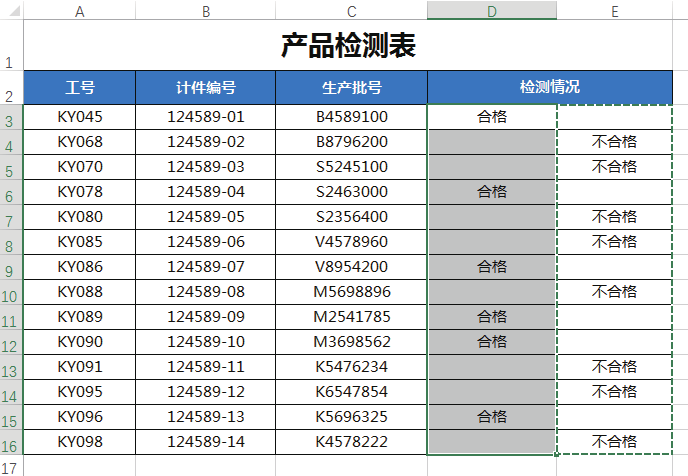
Task: Select cell containing KY088
Action: 79,292
